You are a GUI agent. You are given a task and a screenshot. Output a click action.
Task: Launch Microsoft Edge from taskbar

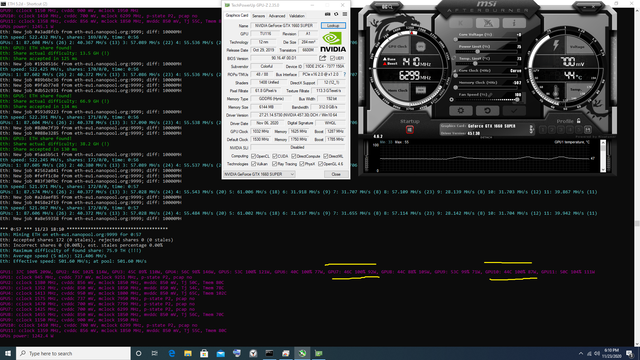pos(171,353)
